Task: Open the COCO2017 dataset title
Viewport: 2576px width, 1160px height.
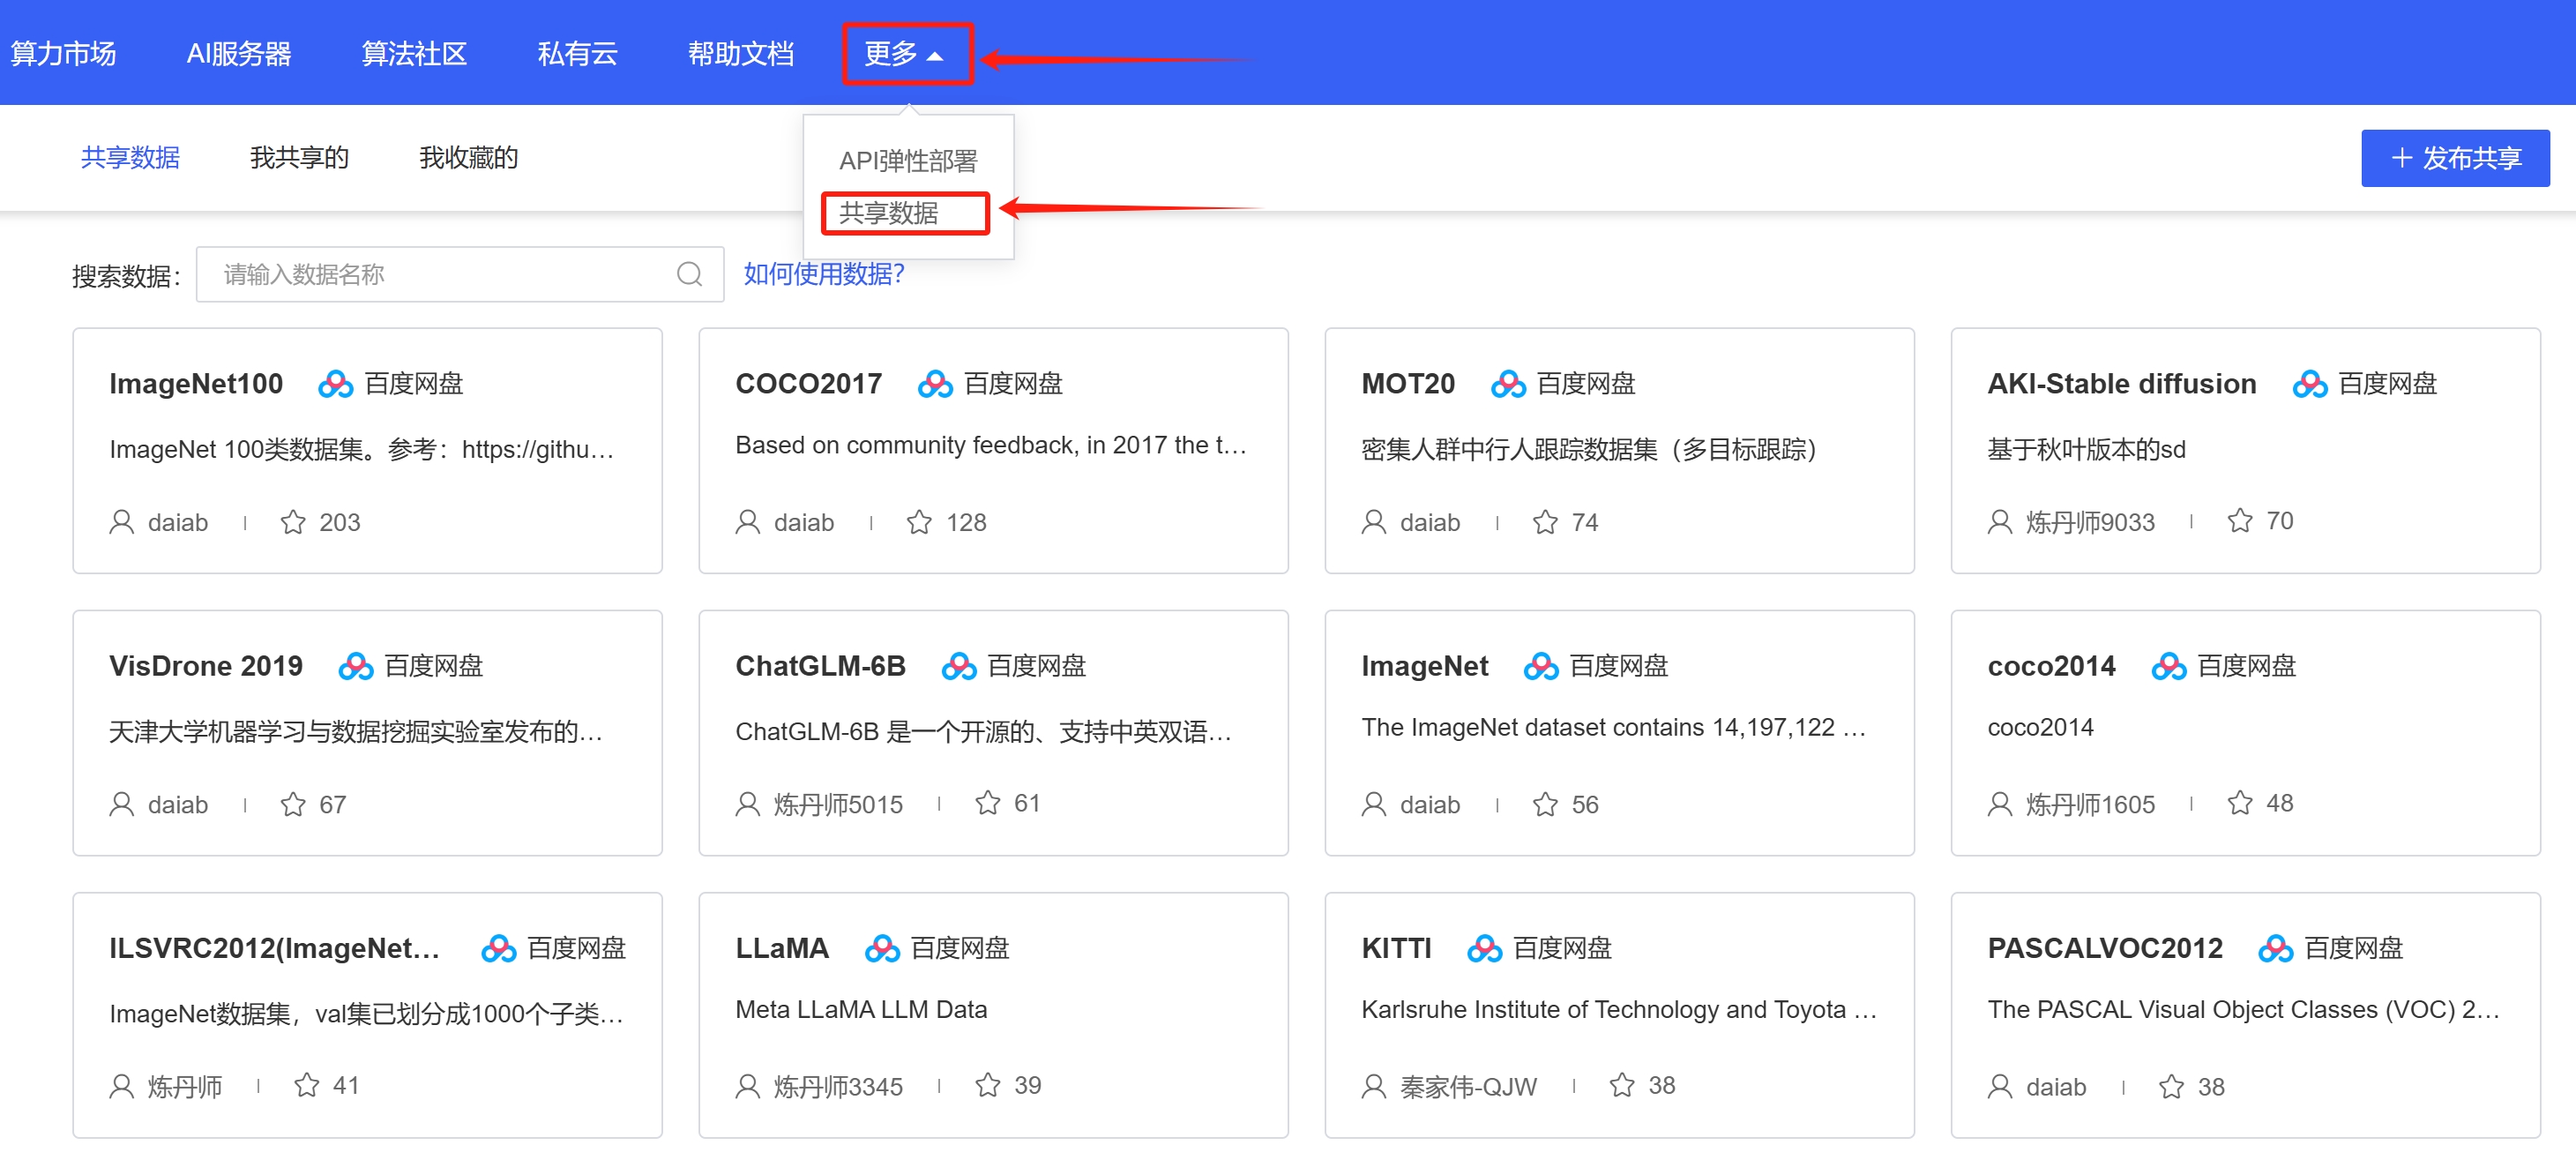Action: point(808,384)
